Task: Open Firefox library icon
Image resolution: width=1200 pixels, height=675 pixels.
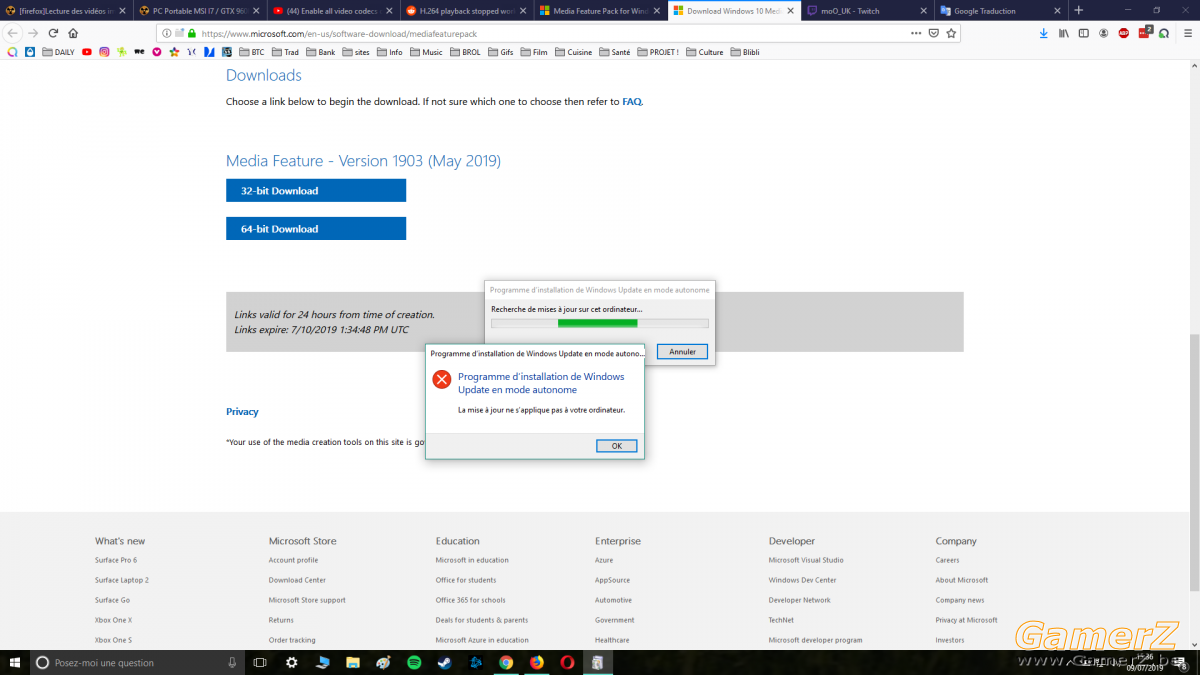Action: [x=1064, y=33]
